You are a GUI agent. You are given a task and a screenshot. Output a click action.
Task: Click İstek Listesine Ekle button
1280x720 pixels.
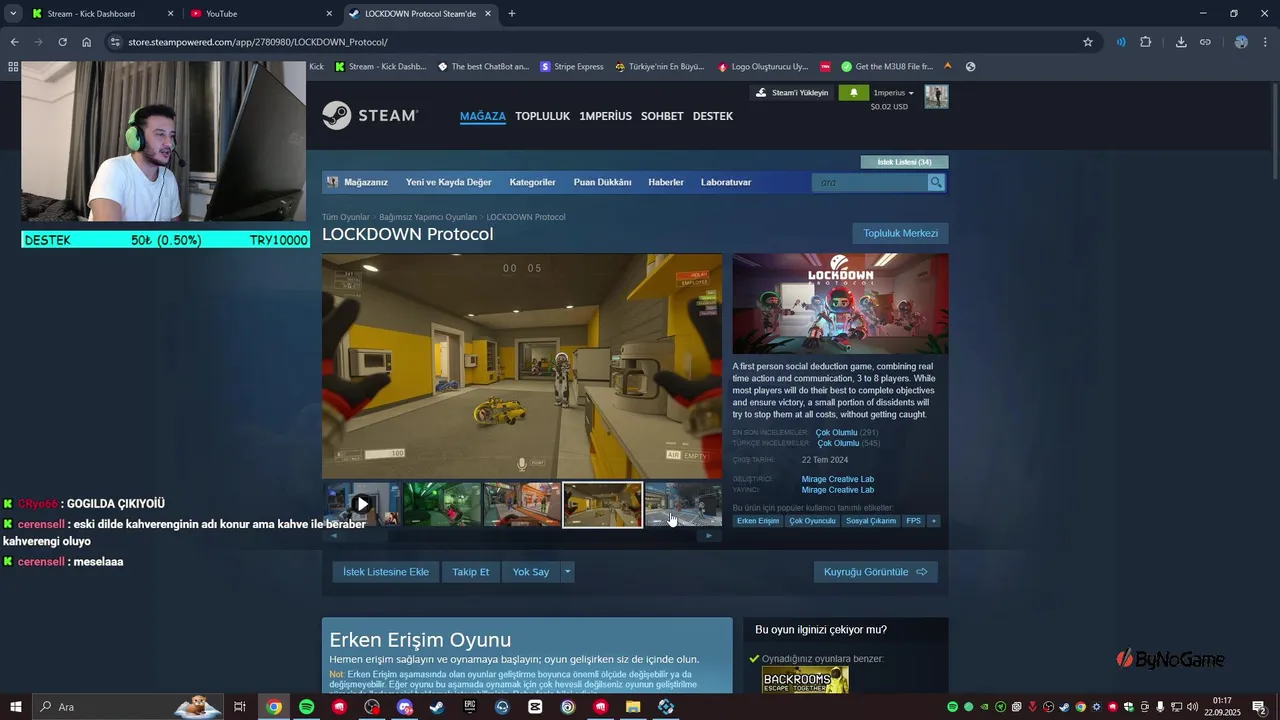coord(386,572)
